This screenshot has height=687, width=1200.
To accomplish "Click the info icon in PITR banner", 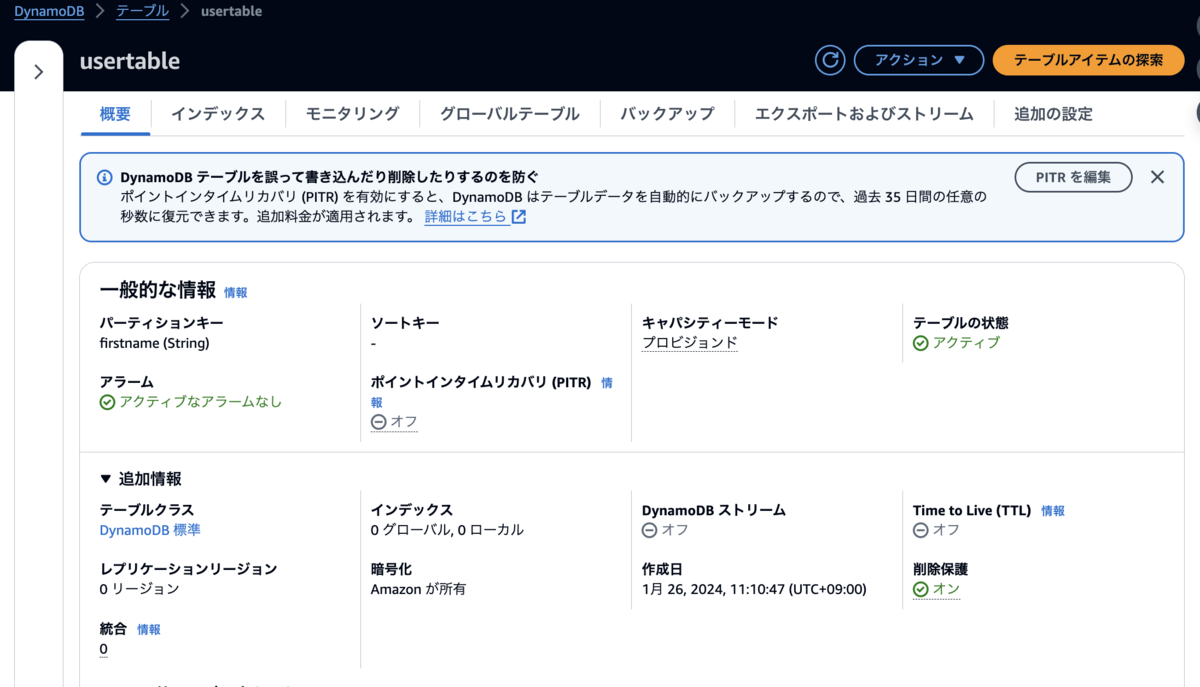I will point(105,177).
